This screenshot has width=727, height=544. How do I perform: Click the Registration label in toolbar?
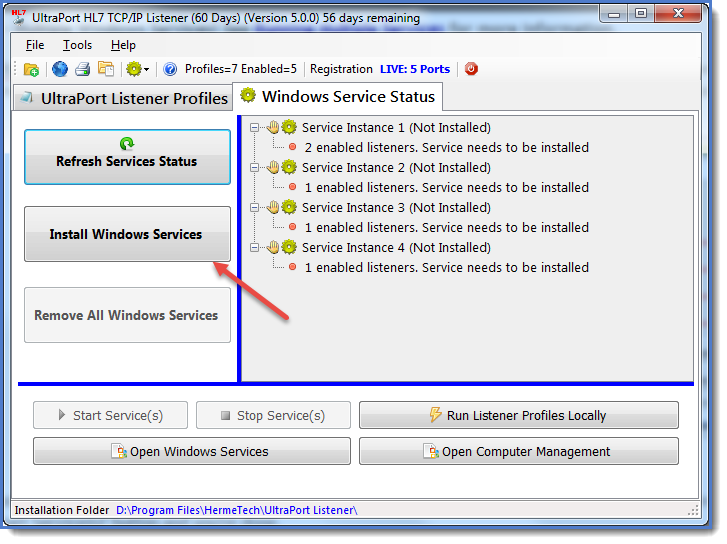pos(341,69)
